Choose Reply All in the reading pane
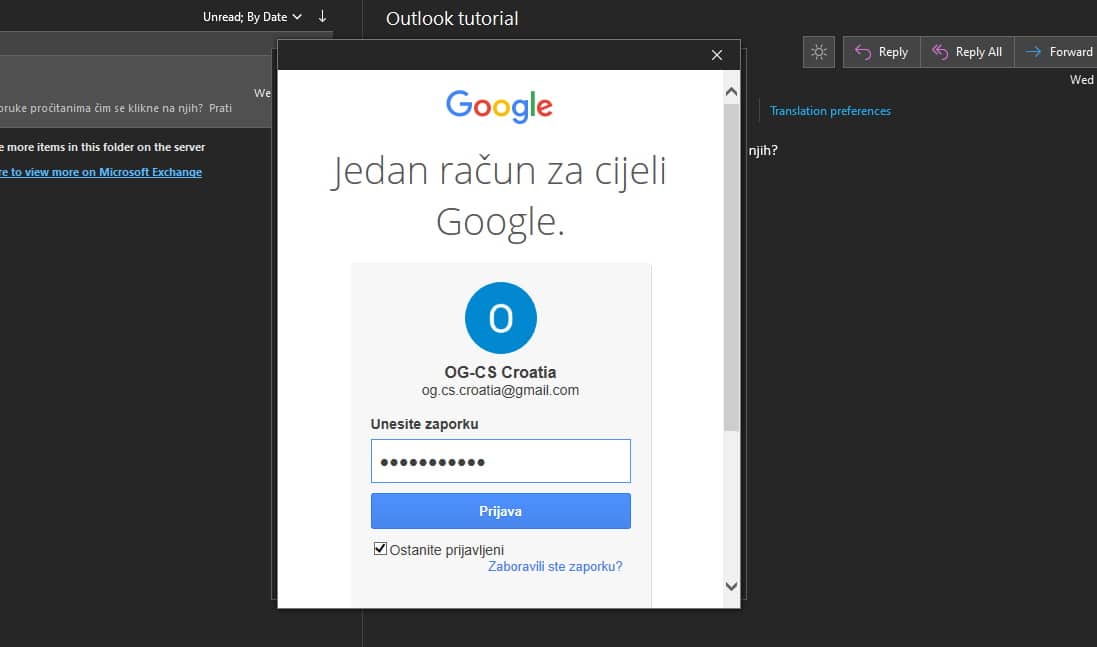Screen dimensions: 1097x647 [967, 52]
